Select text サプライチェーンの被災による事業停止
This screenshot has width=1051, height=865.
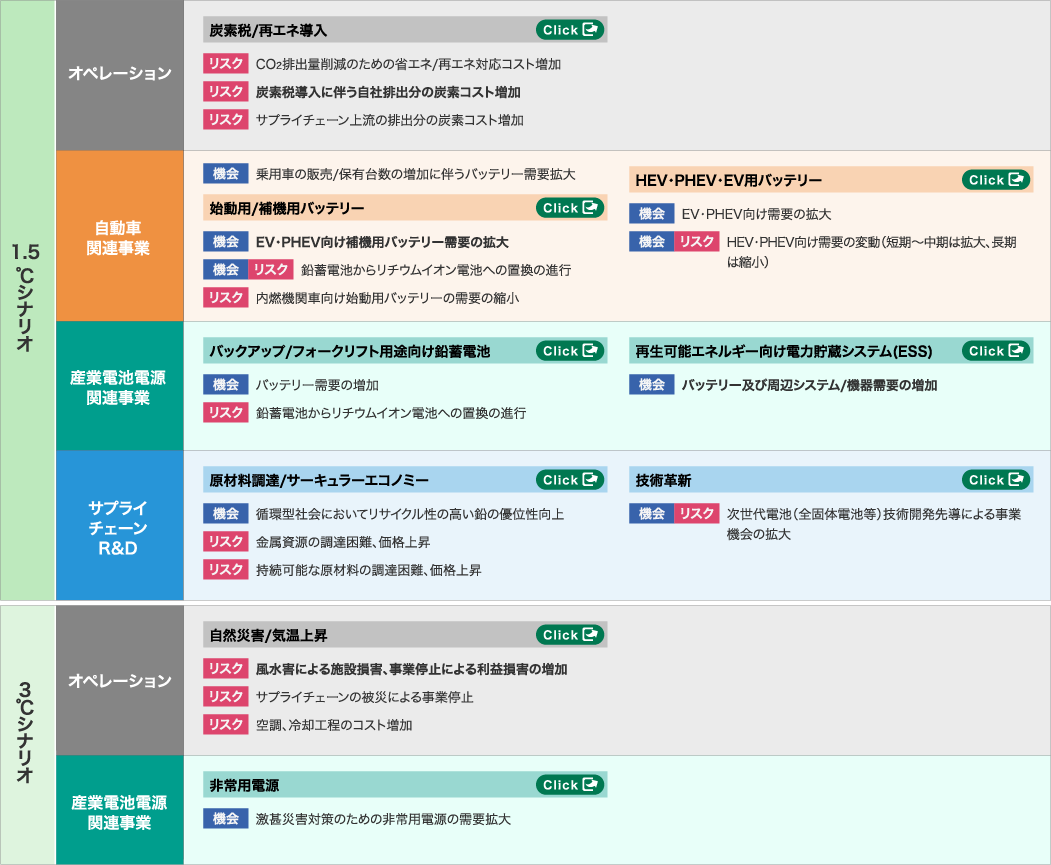364,697
